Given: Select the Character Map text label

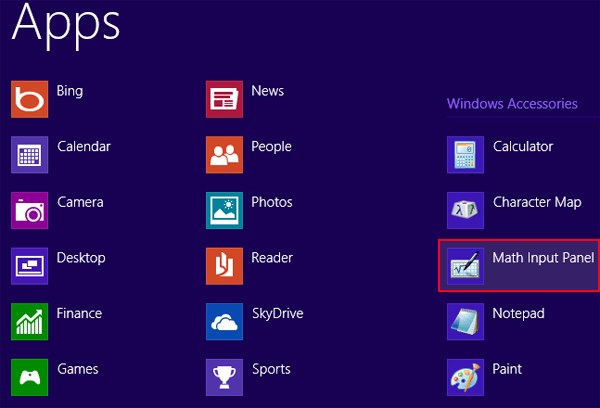Looking at the screenshot, I should (537, 203).
